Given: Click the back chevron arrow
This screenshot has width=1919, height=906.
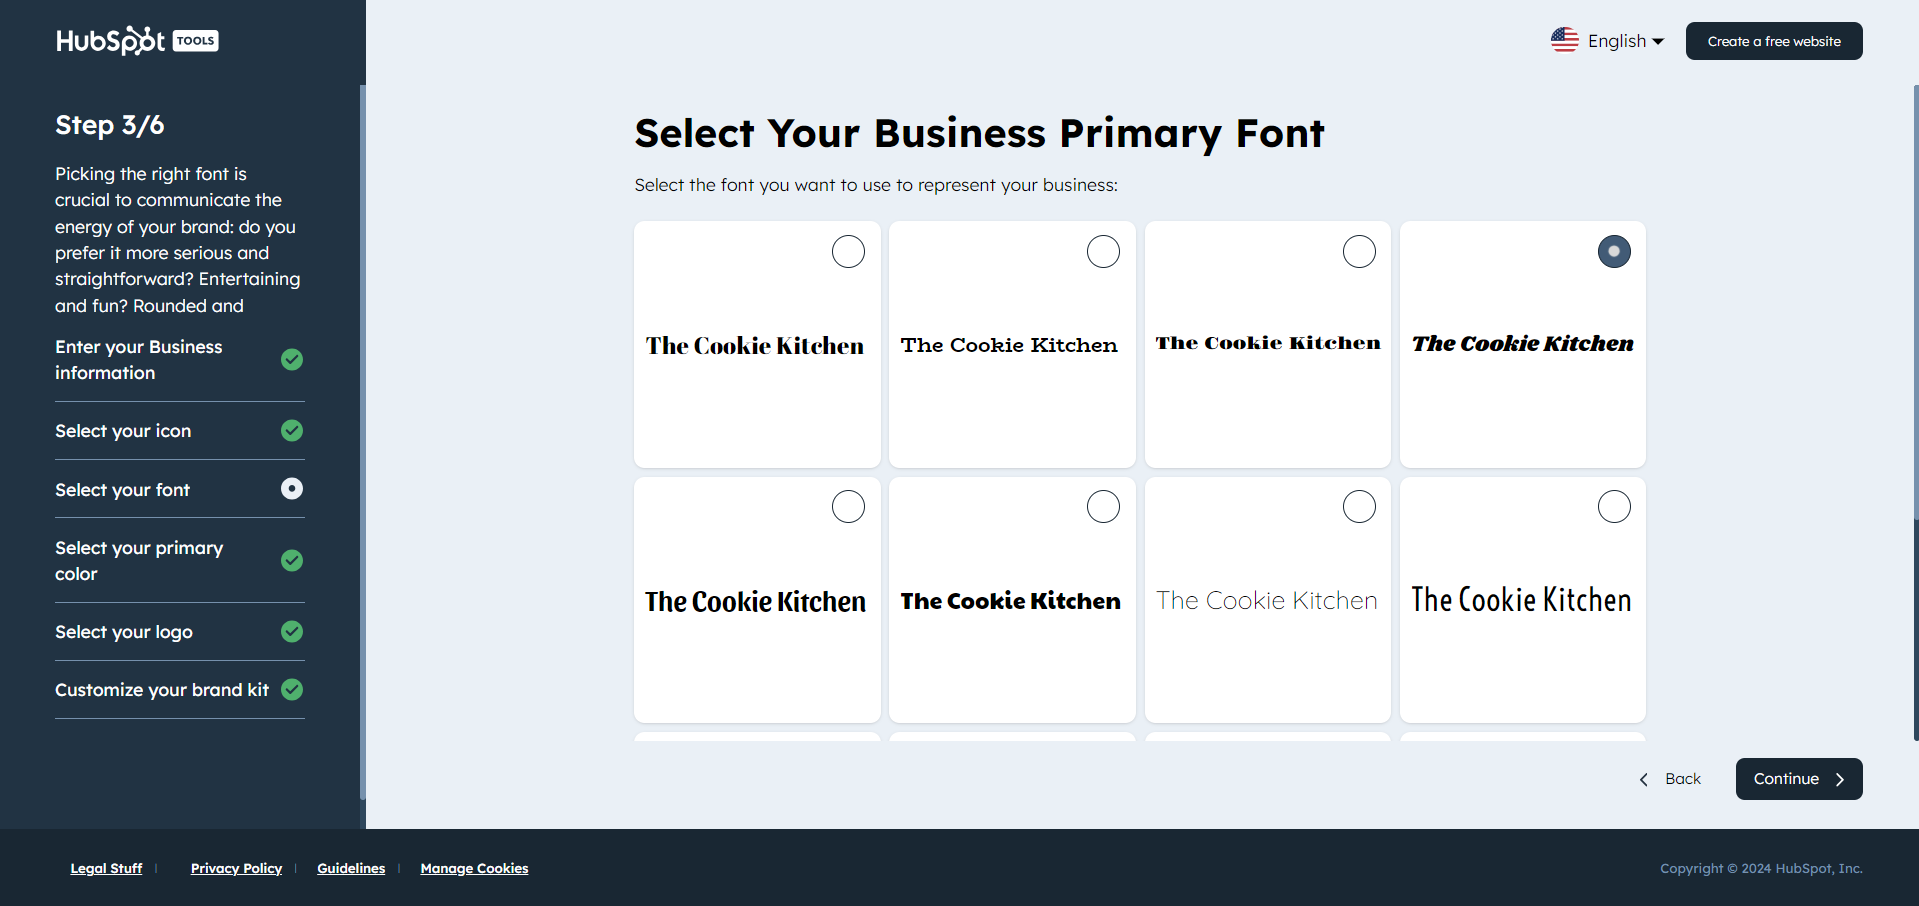Looking at the screenshot, I should 1643,779.
